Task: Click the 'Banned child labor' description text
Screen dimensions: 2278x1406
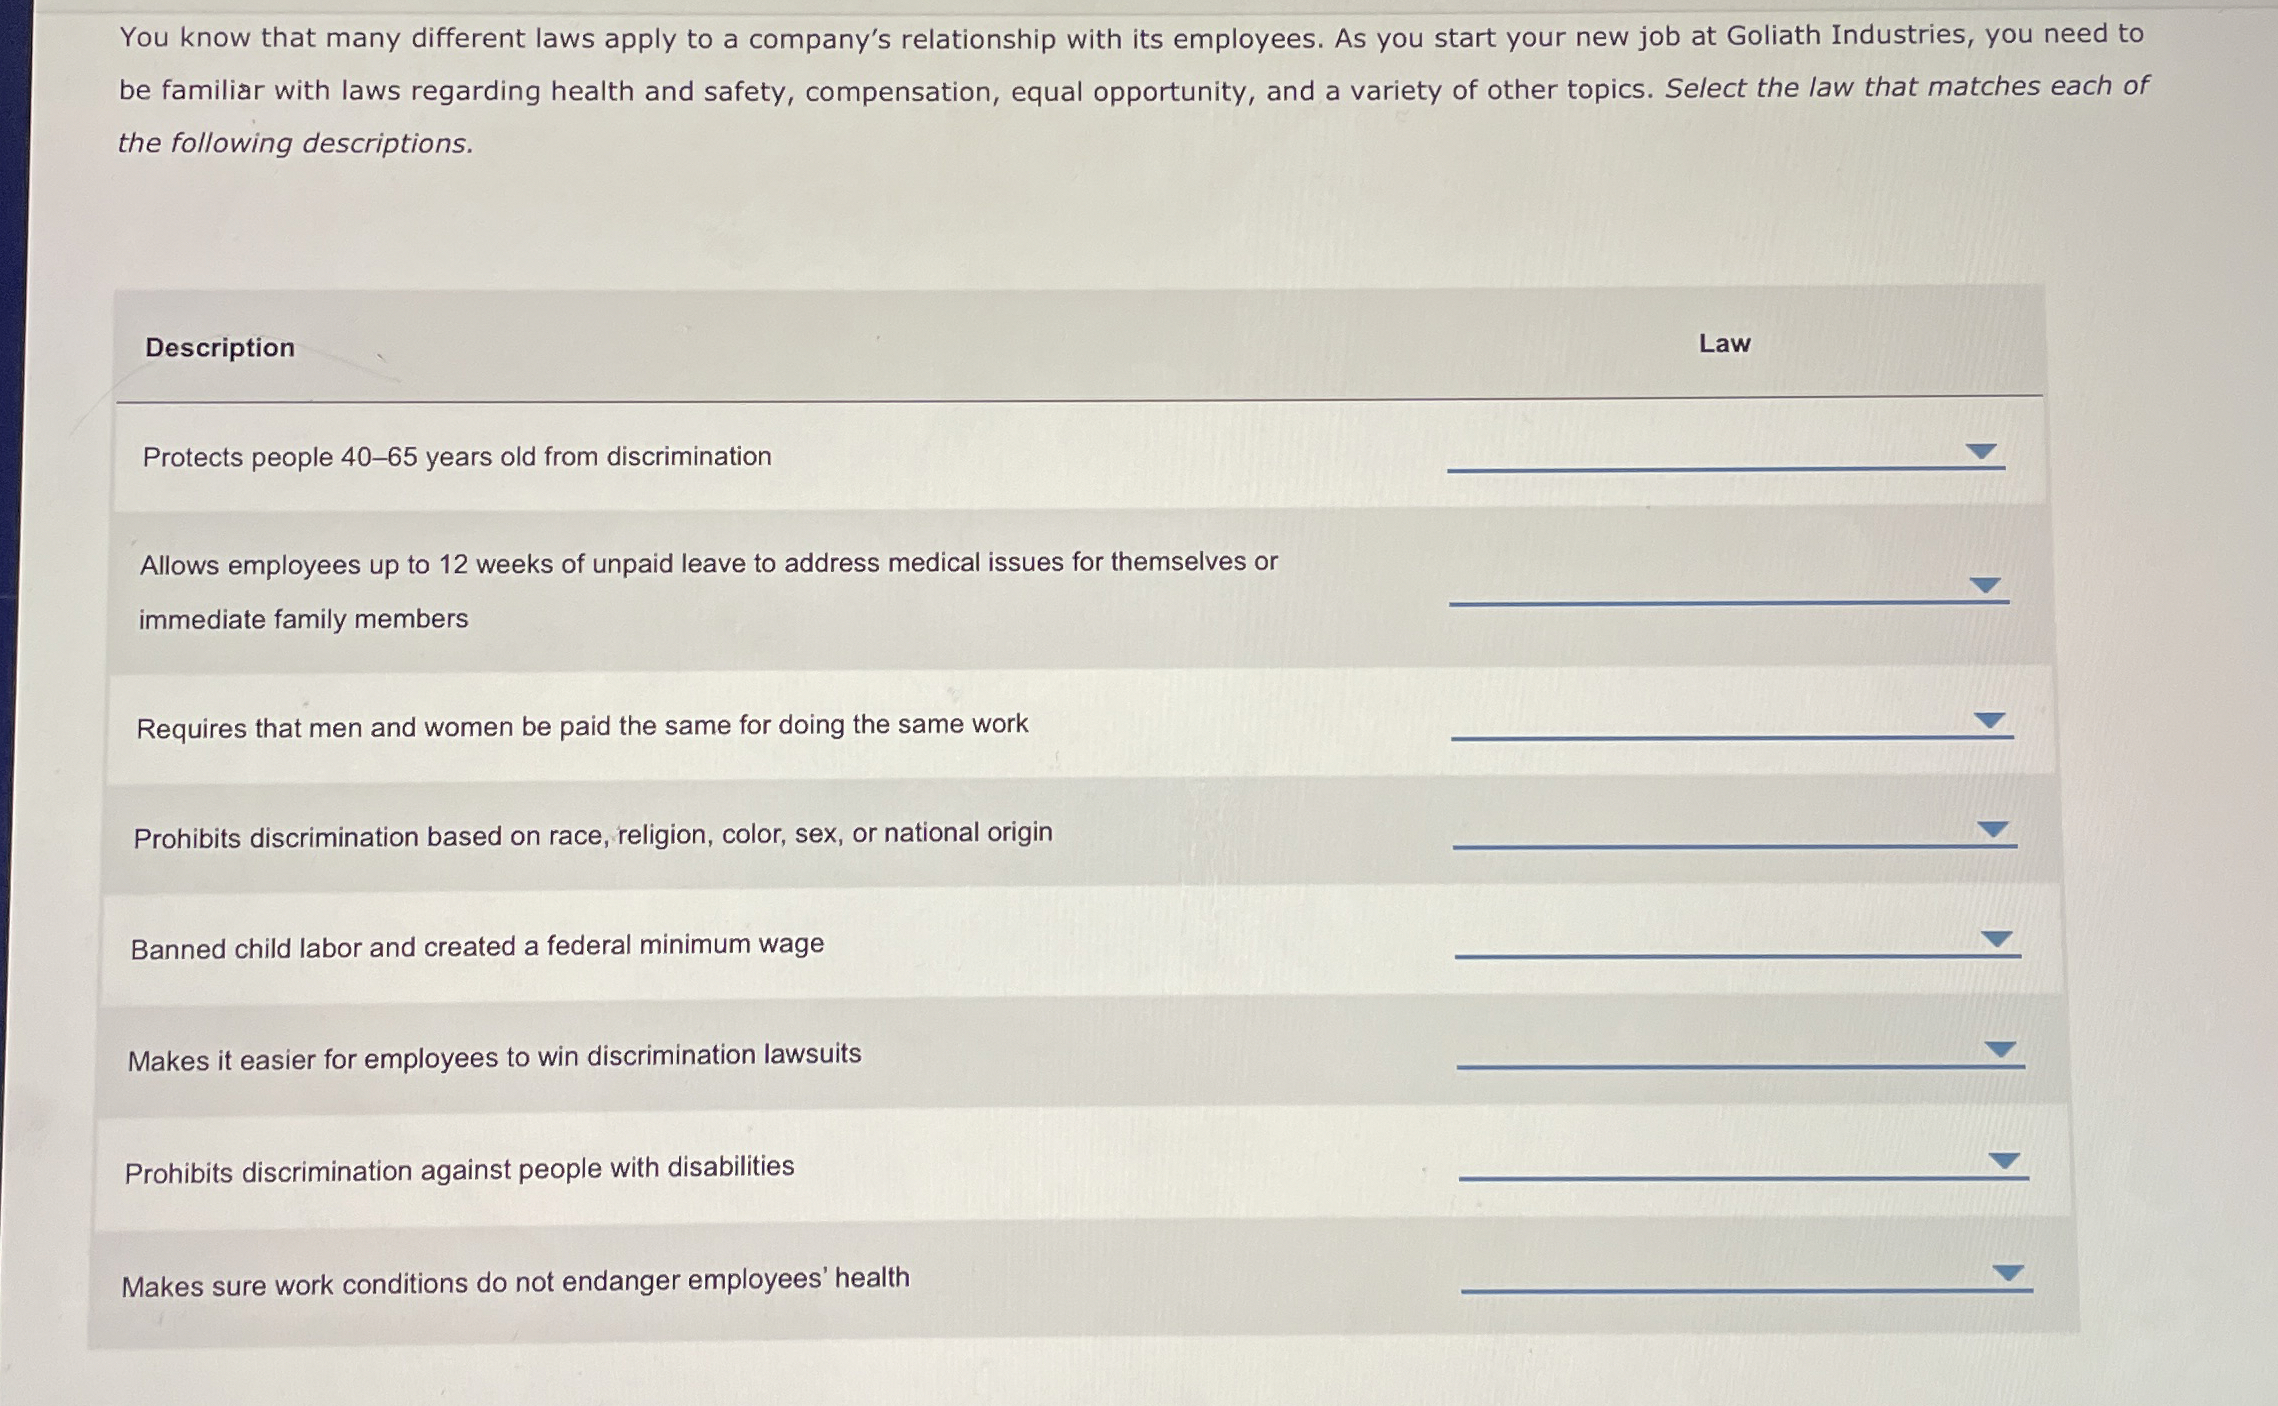Action: [477, 946]
